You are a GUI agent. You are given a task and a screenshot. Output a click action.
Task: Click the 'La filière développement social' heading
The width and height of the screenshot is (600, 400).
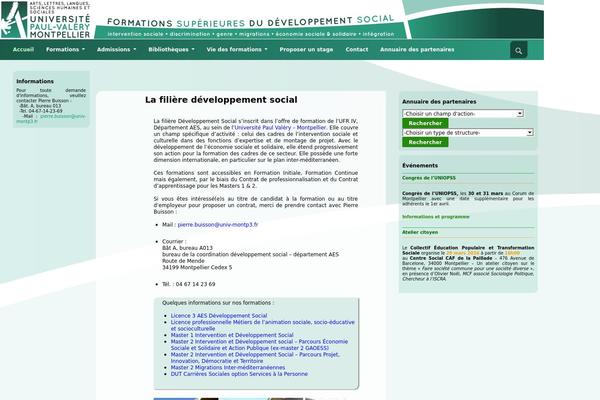(x=221, y=100)
